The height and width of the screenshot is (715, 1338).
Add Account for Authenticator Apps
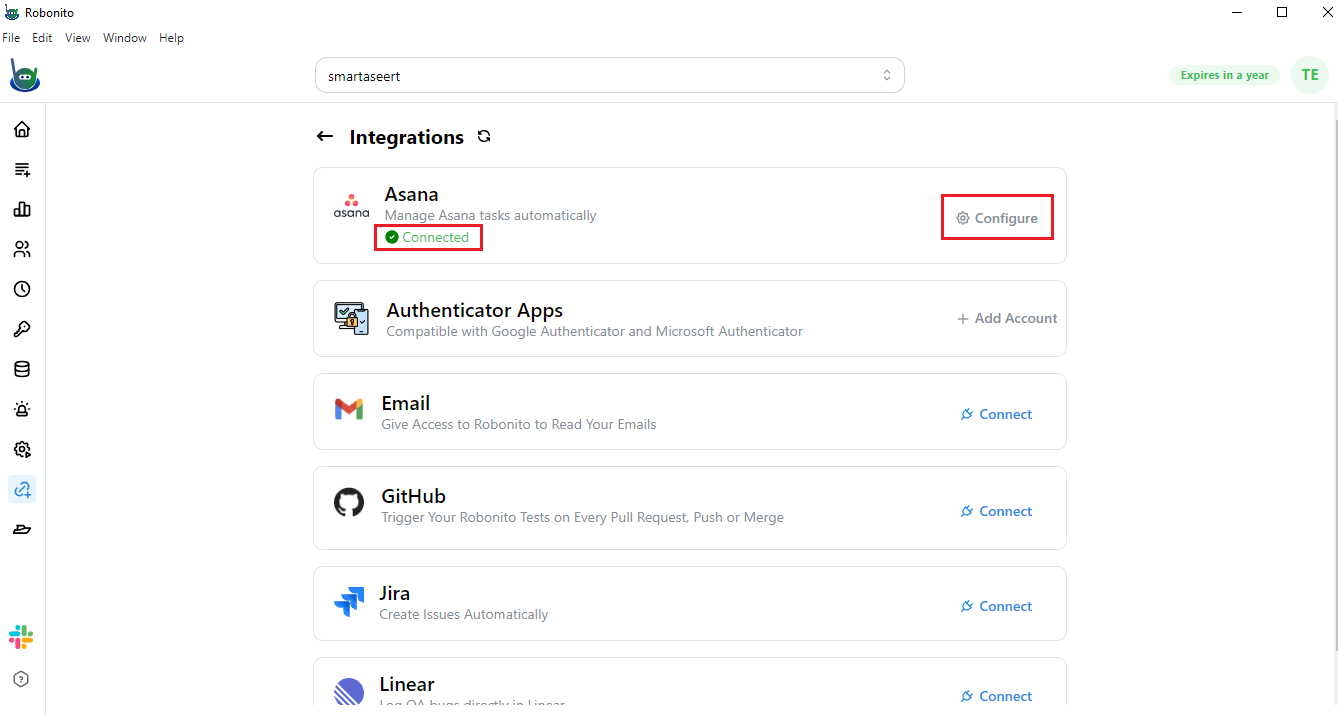[x=1007, y=318]
